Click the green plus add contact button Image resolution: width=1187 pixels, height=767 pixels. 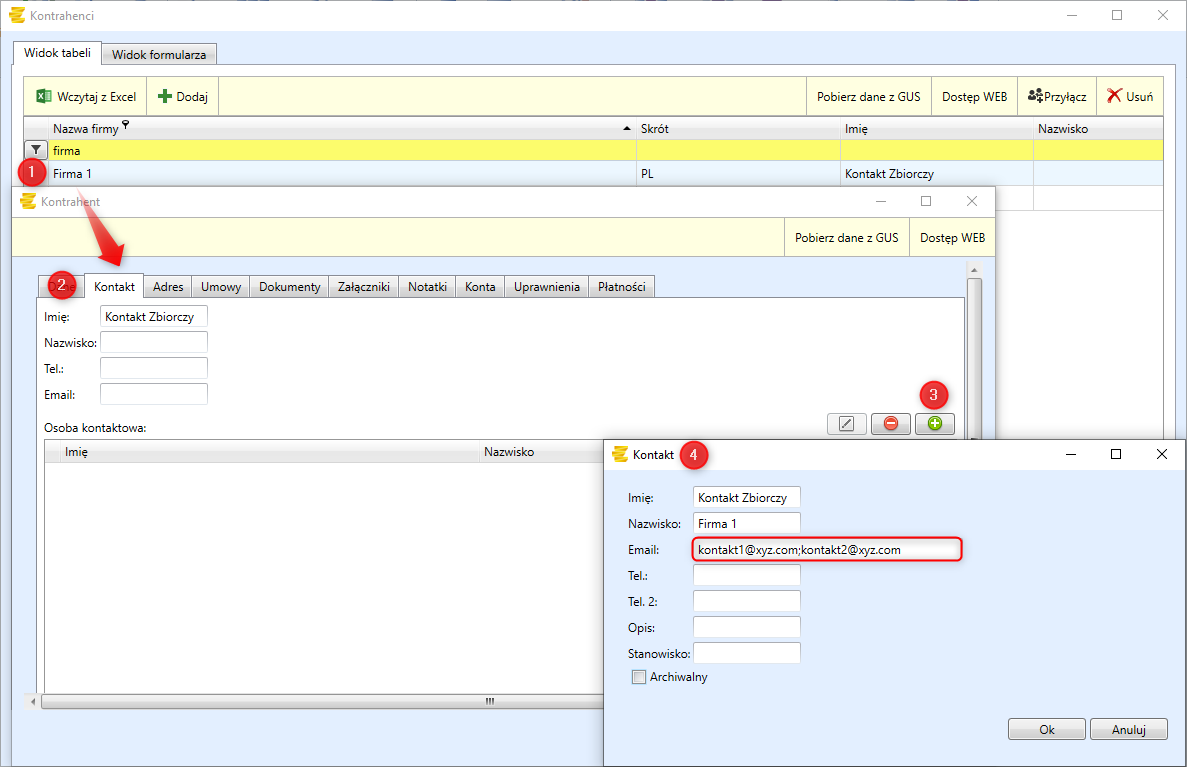pyautogui.click(x=934, y=424)
